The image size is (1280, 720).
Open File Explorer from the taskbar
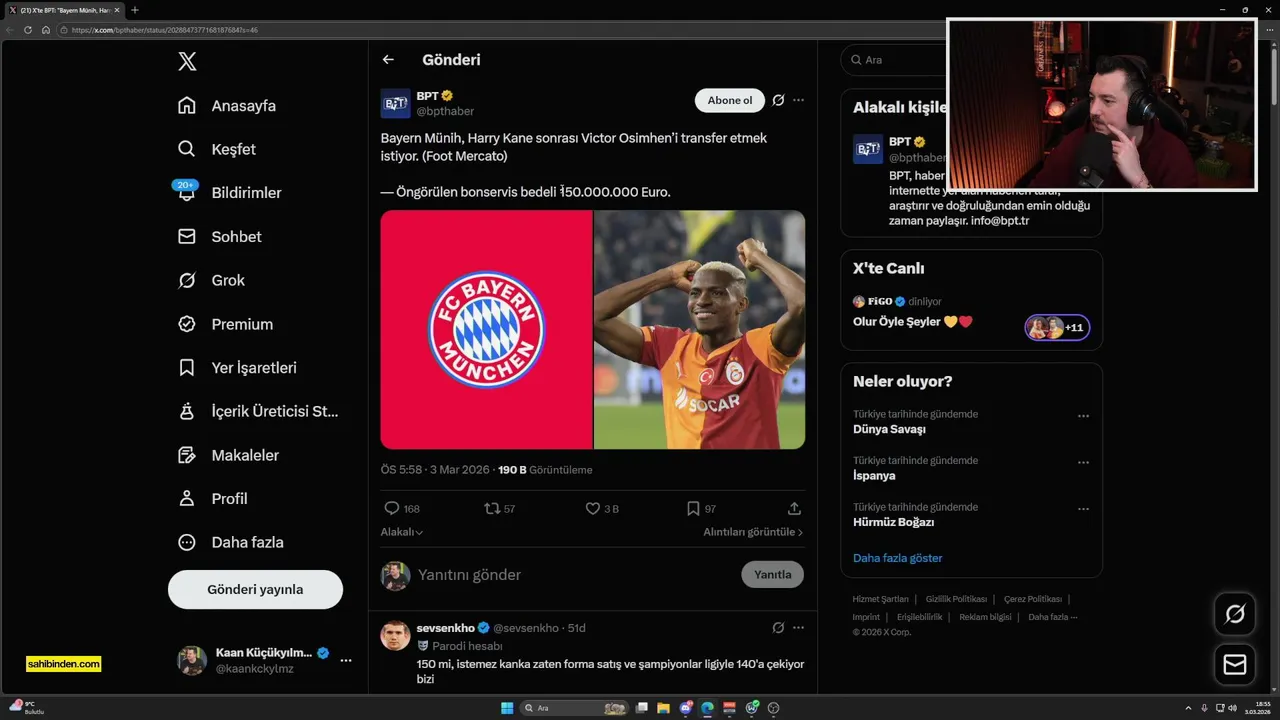click(x=663, y=708)
